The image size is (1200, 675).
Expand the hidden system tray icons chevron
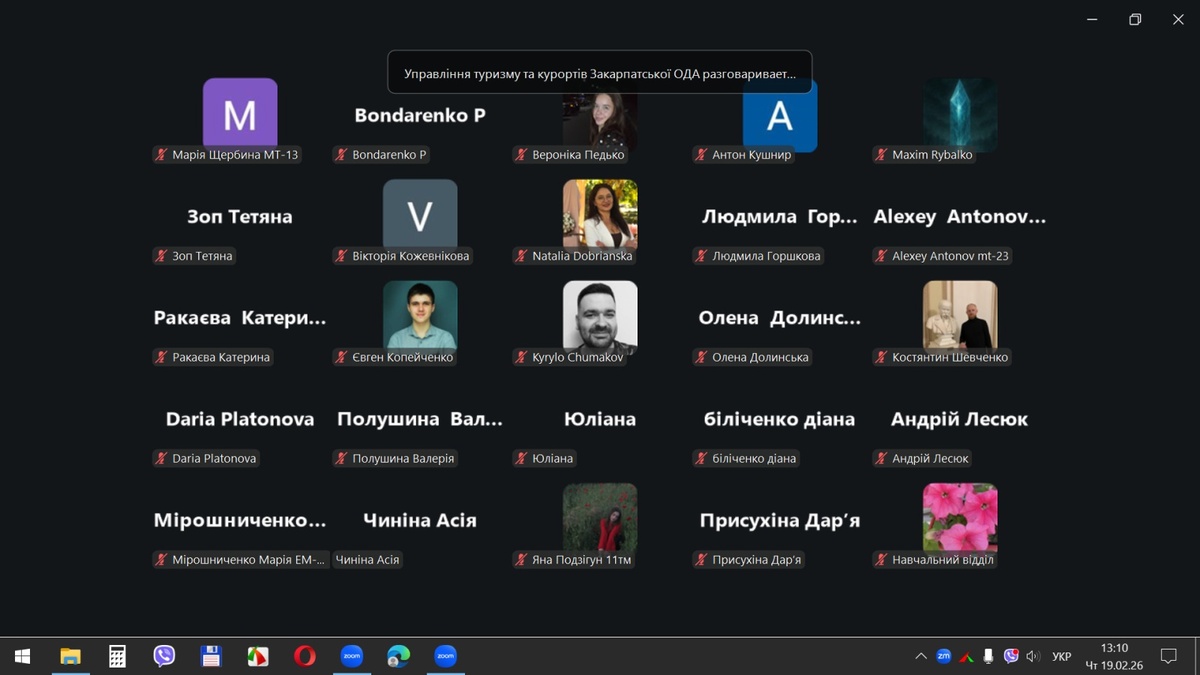click(x=920, y=656)
